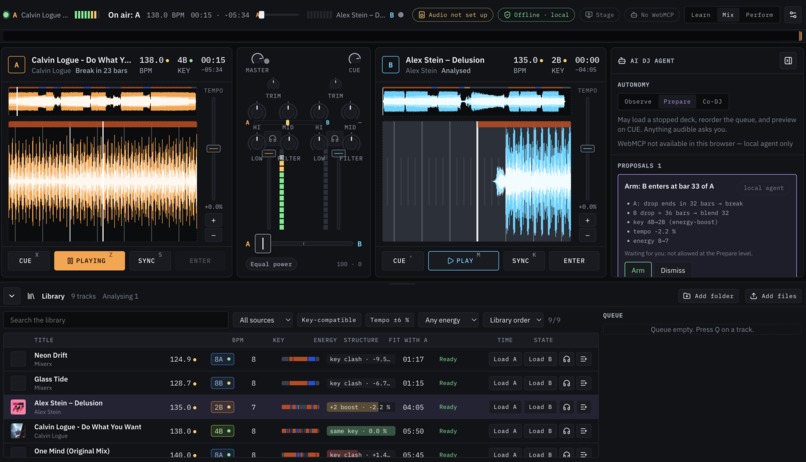Click the Search the library field
Image resolution: width=806 pixels, height=462 pixels.
point(116,320)
